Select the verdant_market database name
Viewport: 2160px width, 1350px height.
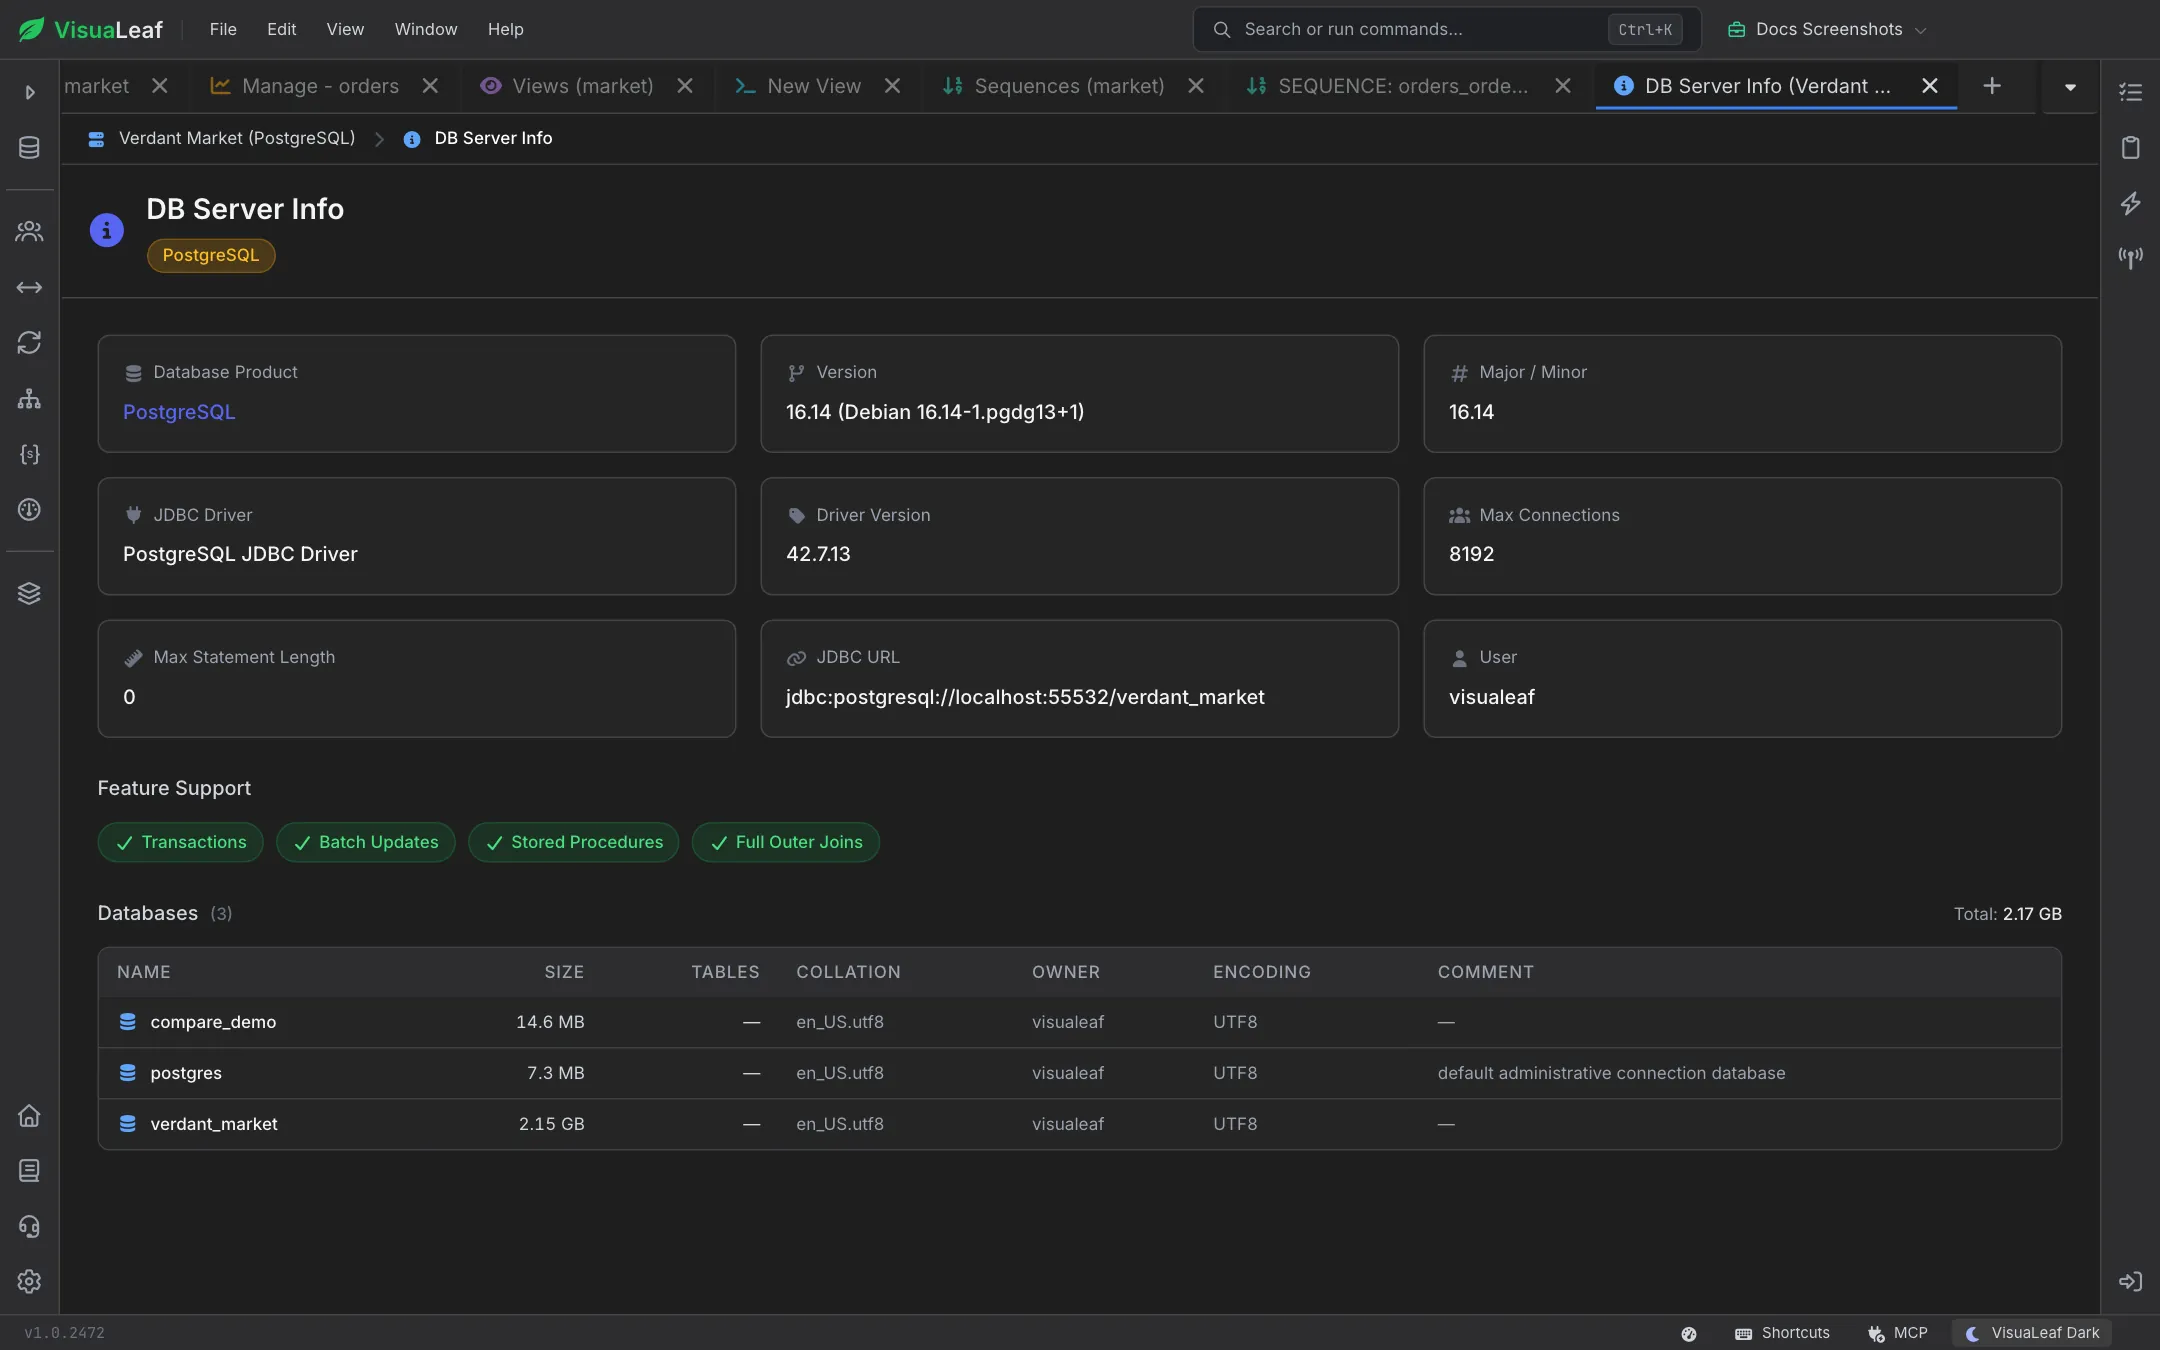[214, 1124]
